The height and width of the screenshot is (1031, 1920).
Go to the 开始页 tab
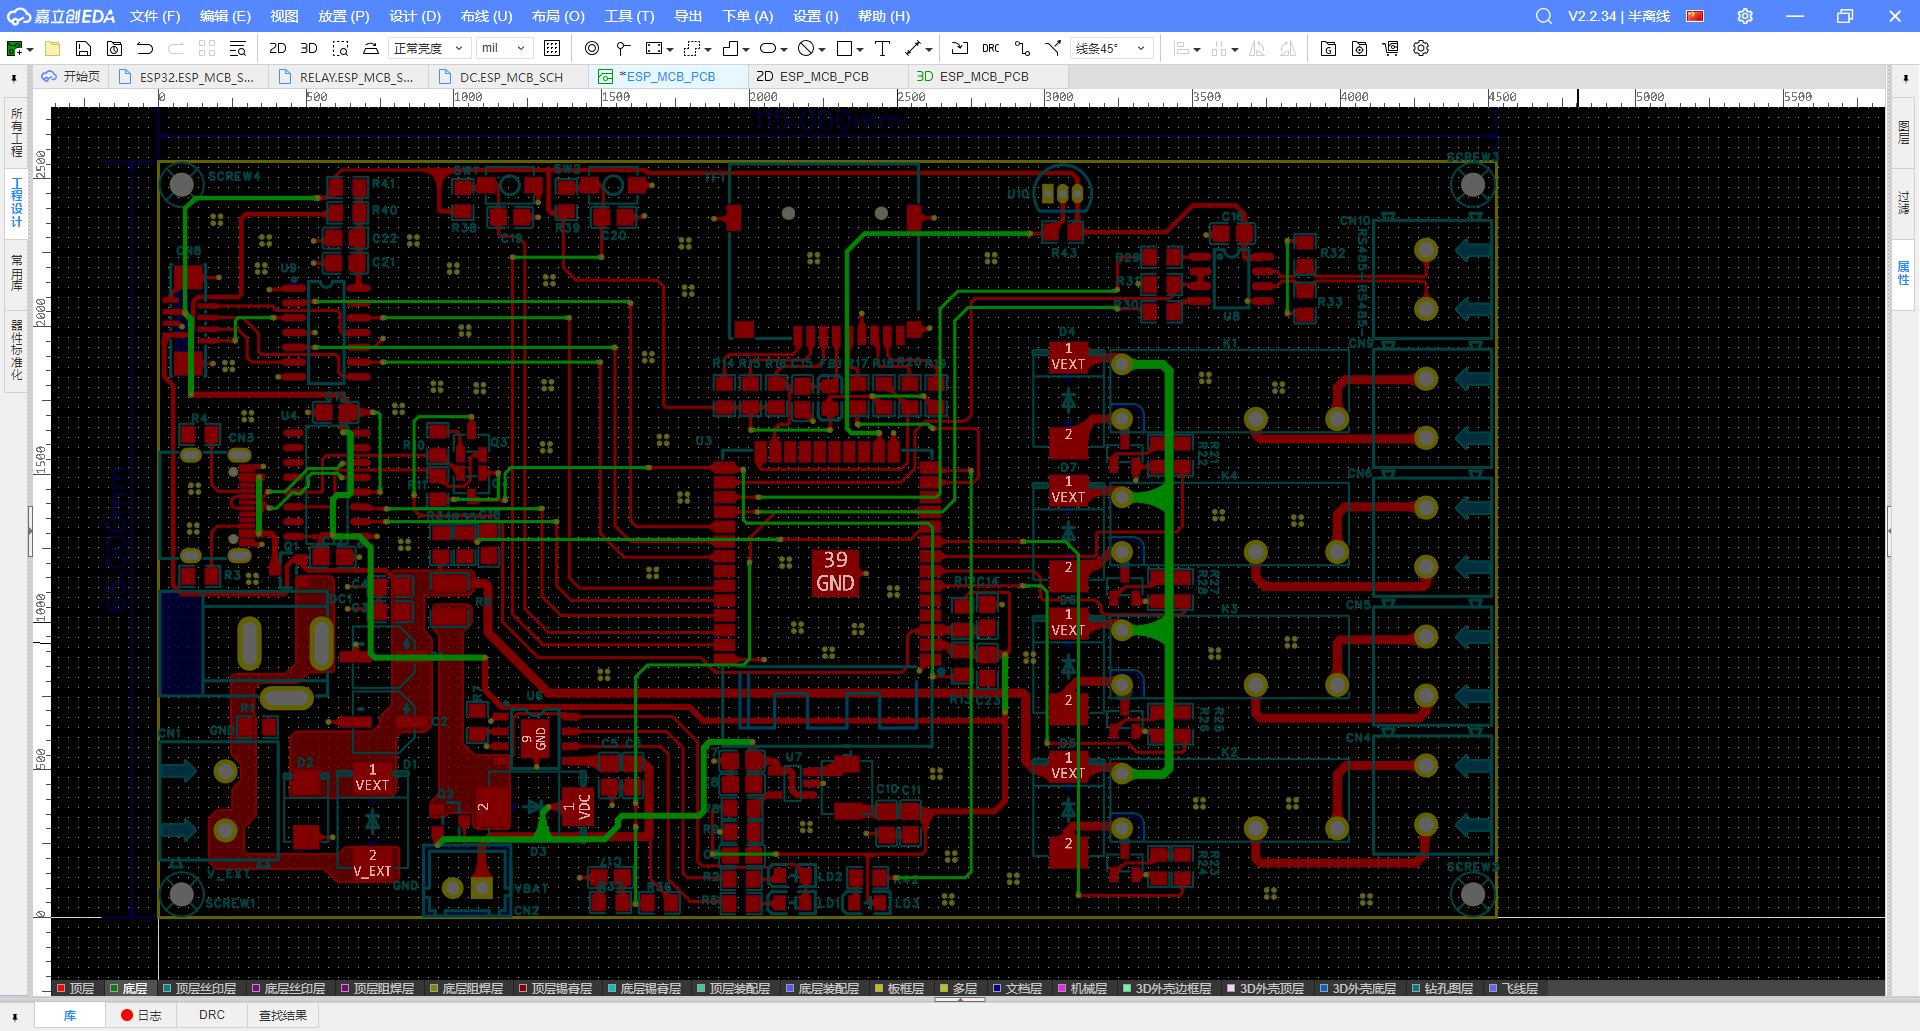pyautogui.click(x=70, y=76)
